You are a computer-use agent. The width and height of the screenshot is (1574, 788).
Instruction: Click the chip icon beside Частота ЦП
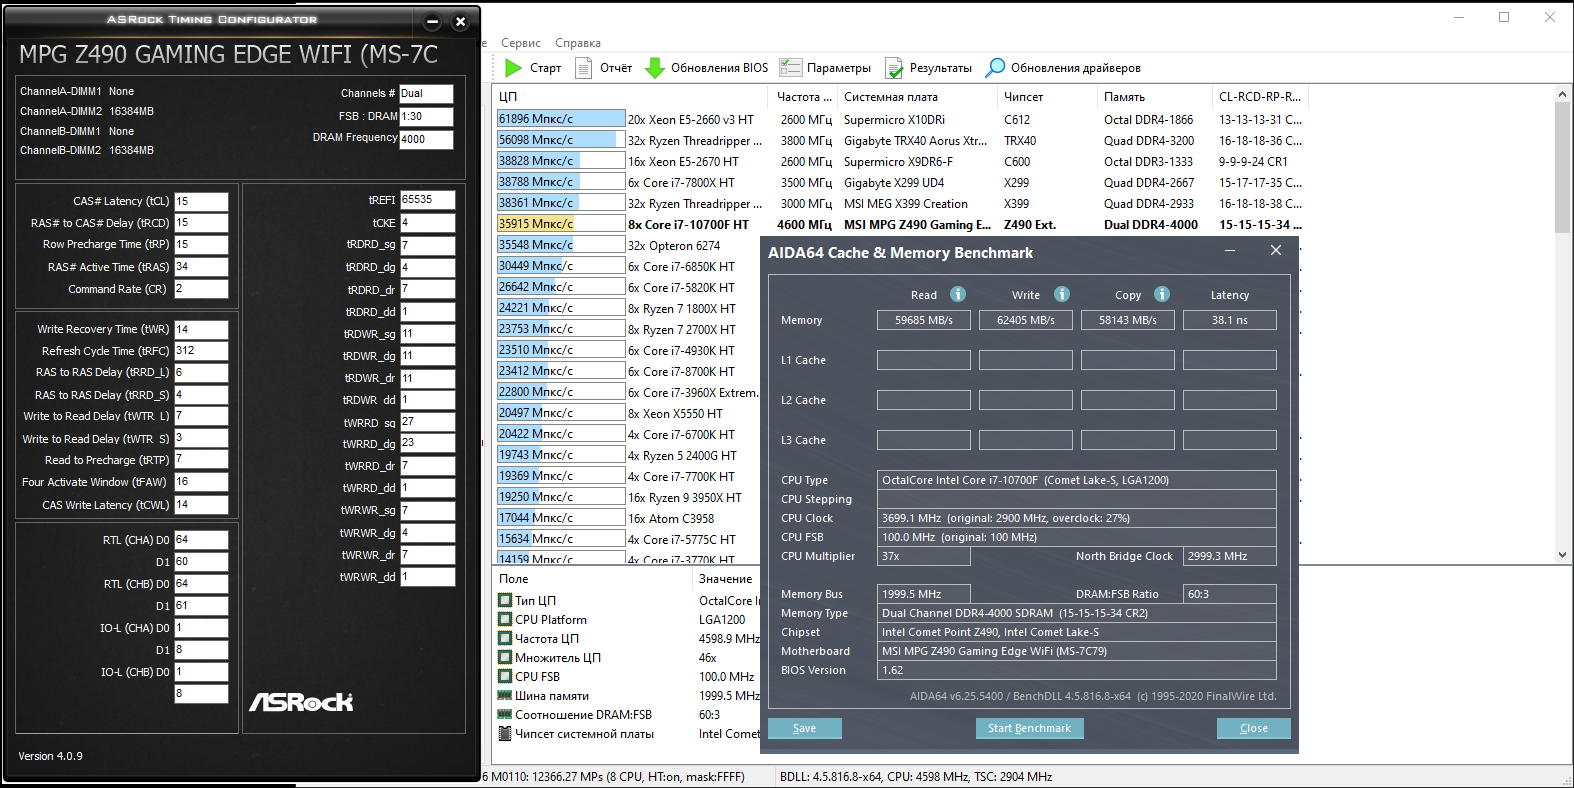point(505,639)
